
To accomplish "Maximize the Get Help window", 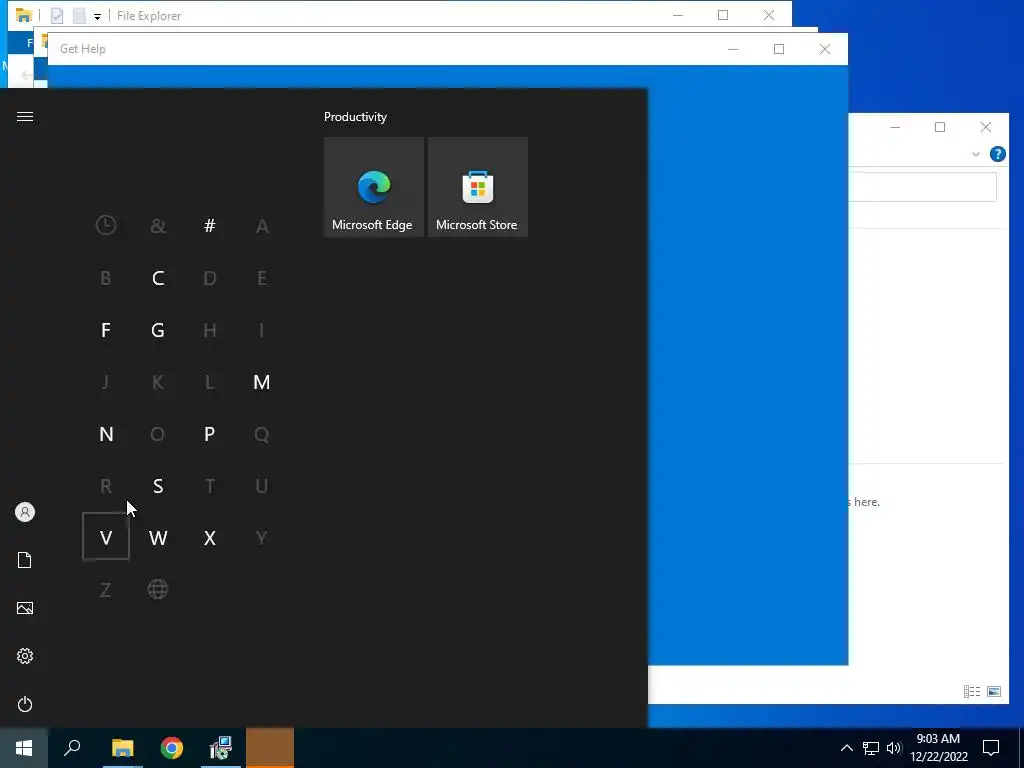I will 778,49.
